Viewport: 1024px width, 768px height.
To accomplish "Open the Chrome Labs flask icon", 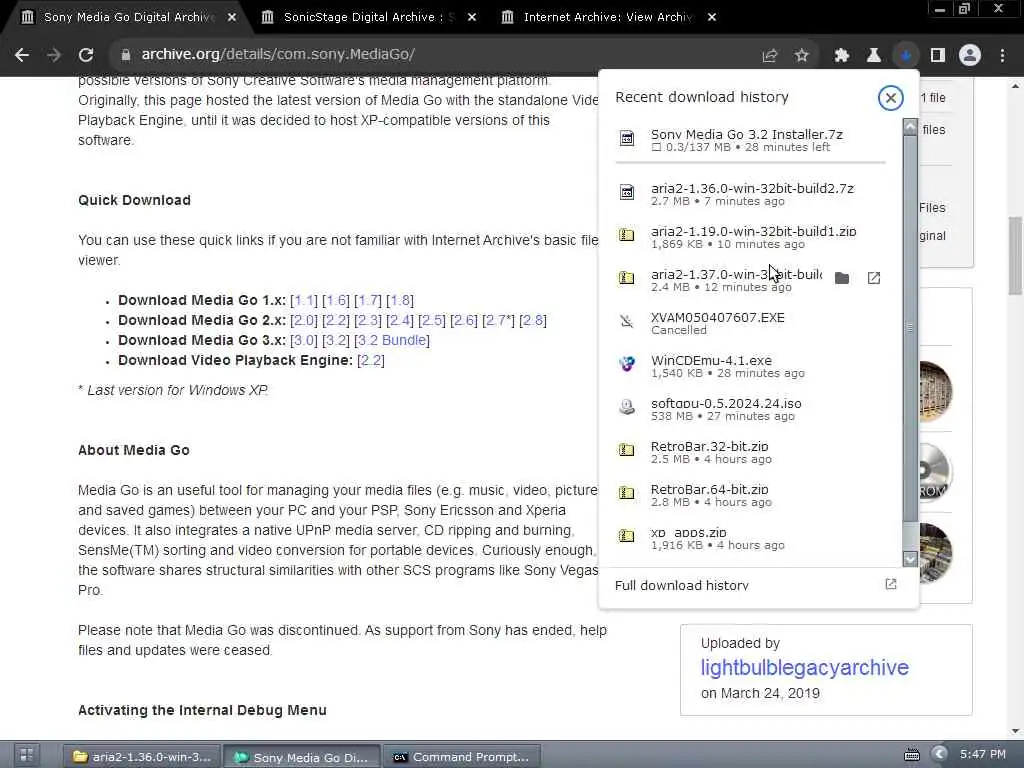I will [x=873, y=56].
